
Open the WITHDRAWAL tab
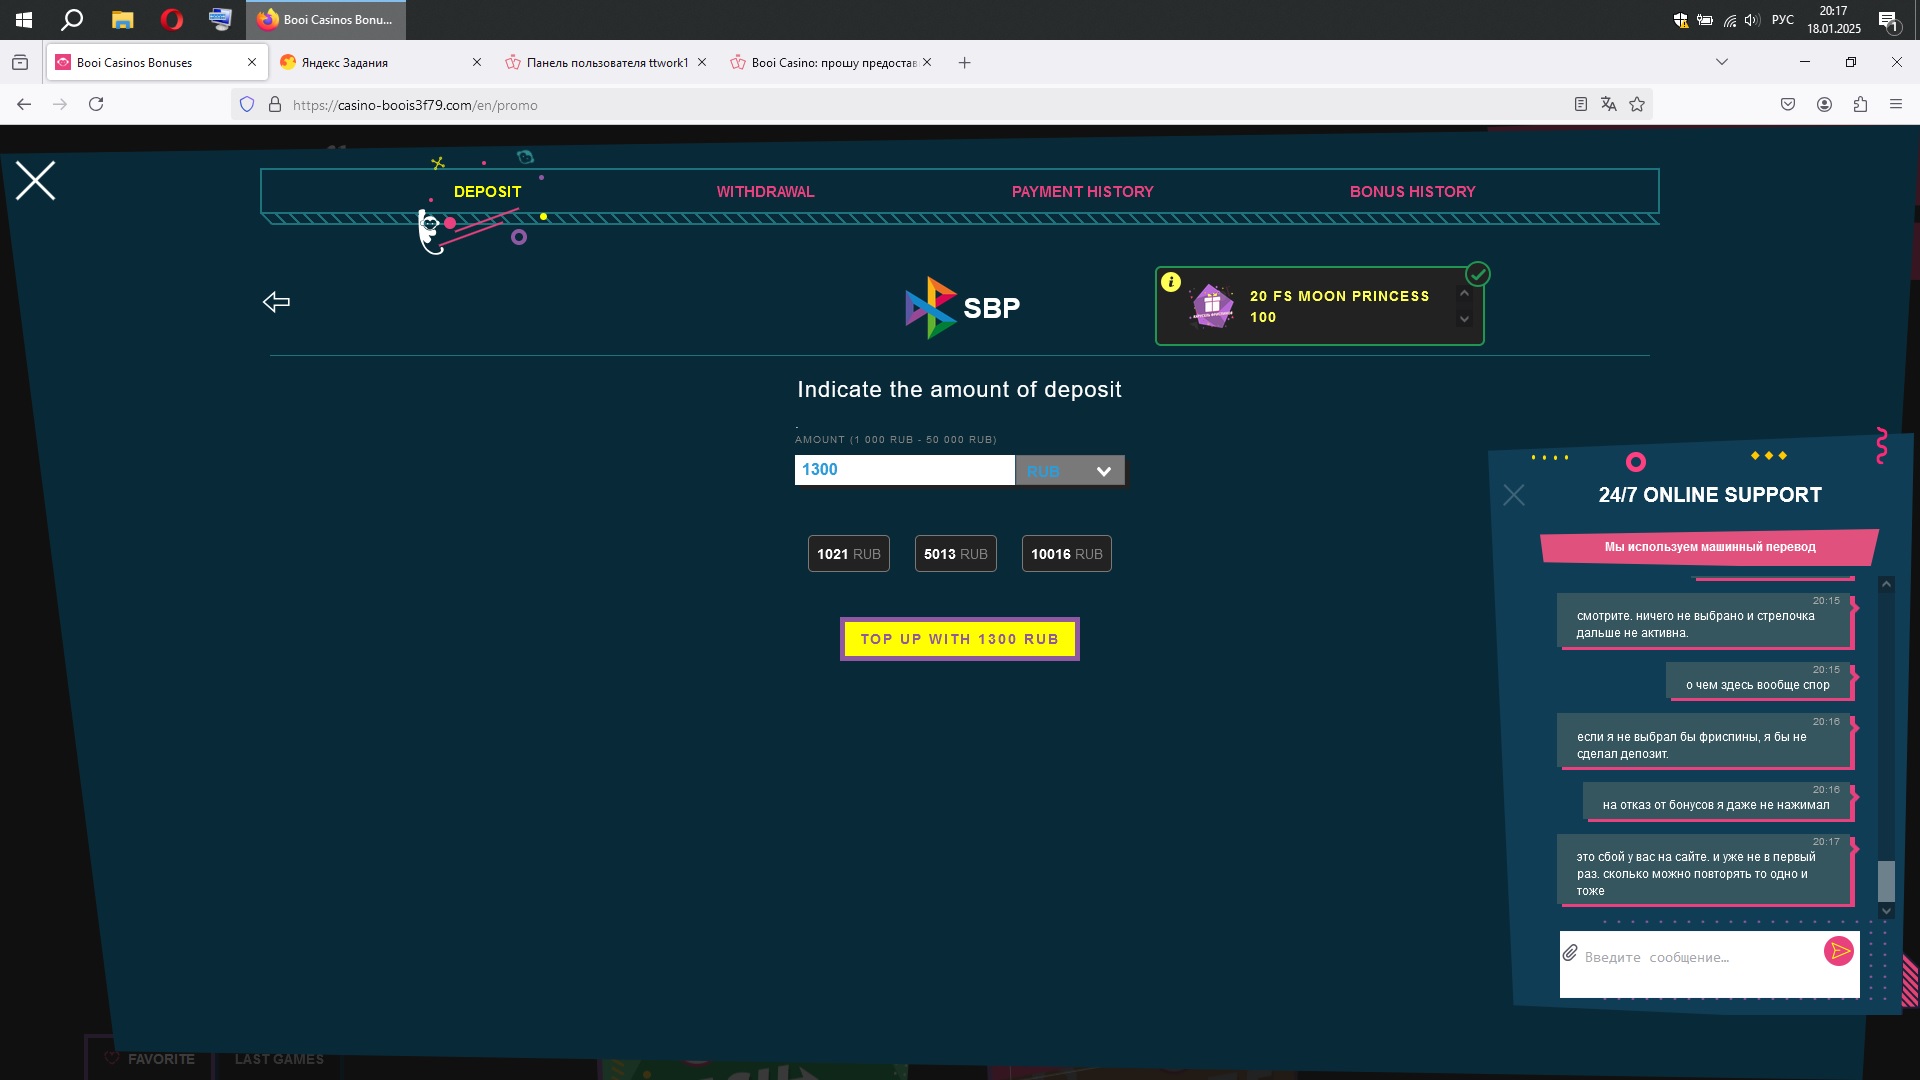pyautogui.click(x=766, y=192)
